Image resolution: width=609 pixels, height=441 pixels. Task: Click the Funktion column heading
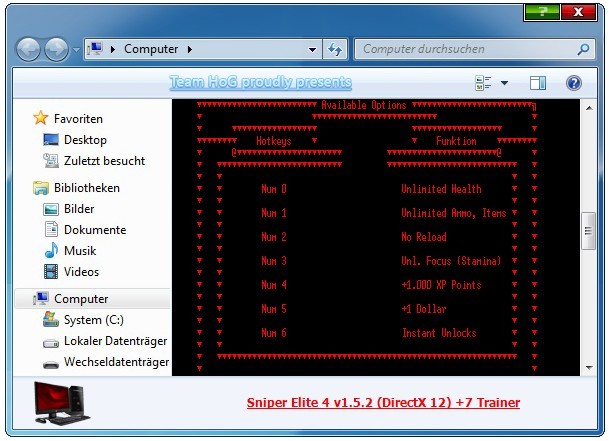[456, 141]
